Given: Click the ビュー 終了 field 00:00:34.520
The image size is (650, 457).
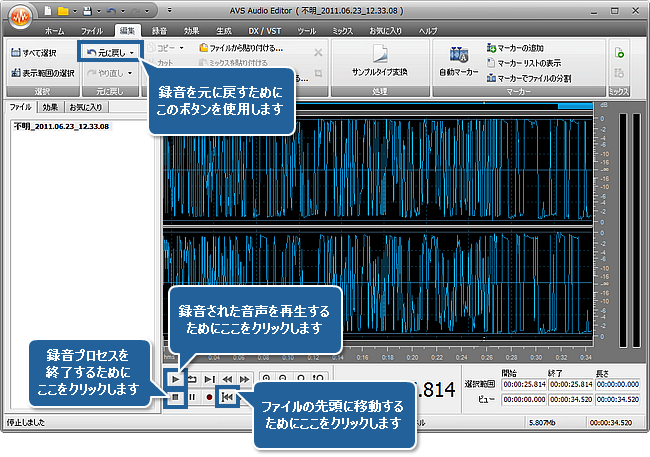Looking at the screenshot, I should 571,399.
